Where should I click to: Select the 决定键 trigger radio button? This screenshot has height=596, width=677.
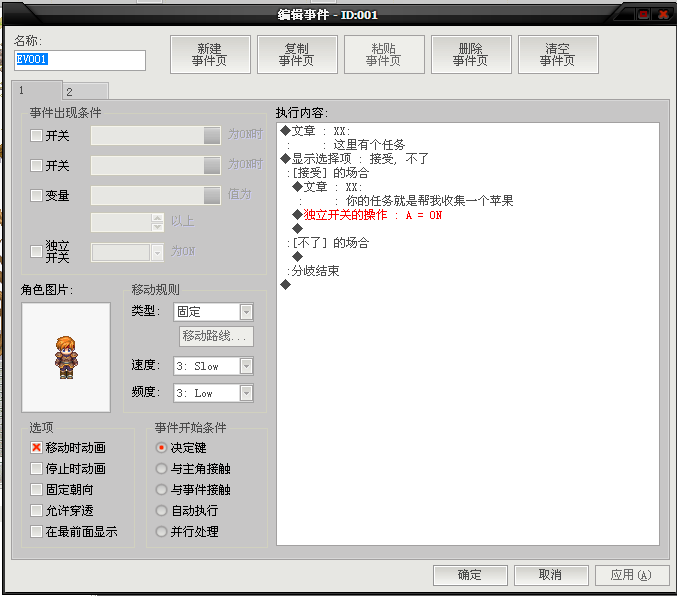(161, 447)
